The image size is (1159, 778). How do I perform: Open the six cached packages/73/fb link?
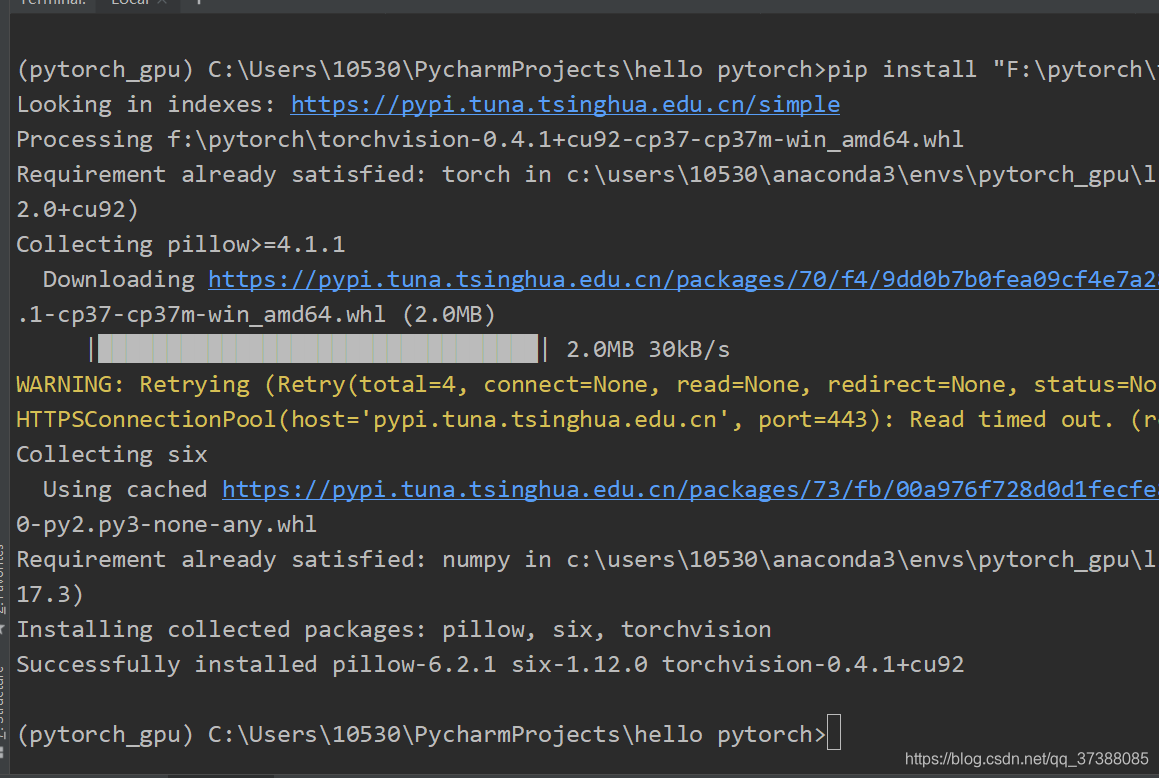click(x=690, y=490)
